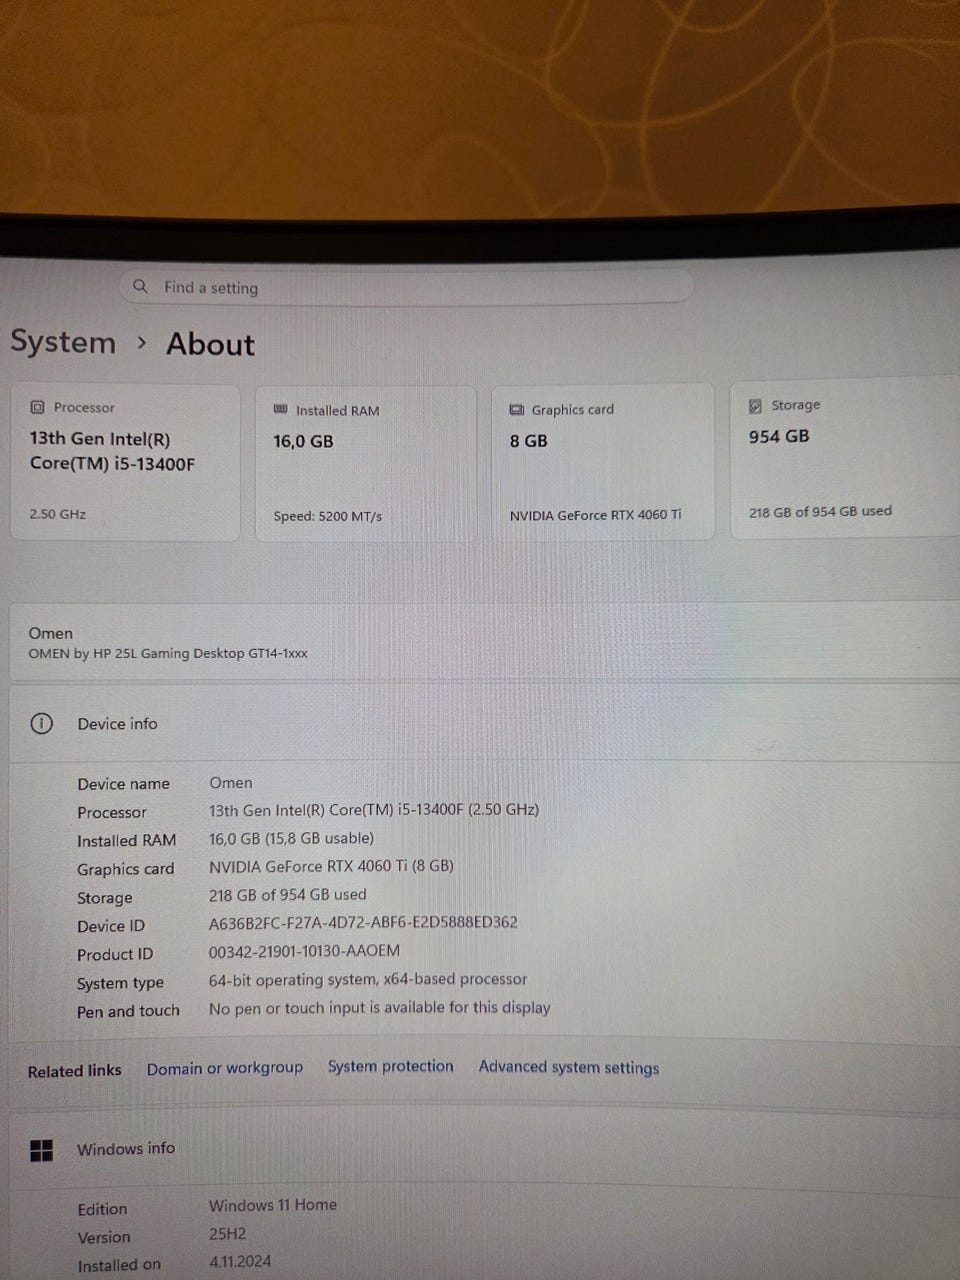Select Processor value in the Device info list

374,810
